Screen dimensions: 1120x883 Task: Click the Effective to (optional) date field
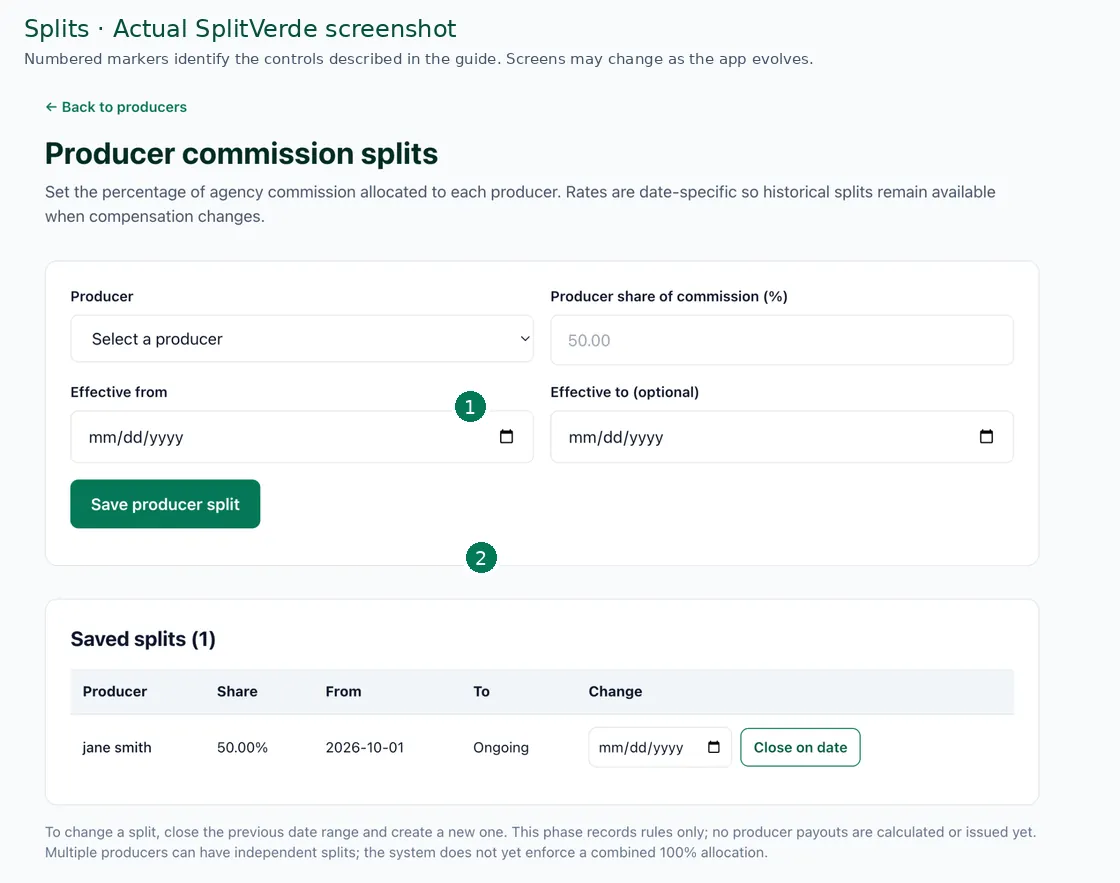pyautogui.click(x=781, y=436)
